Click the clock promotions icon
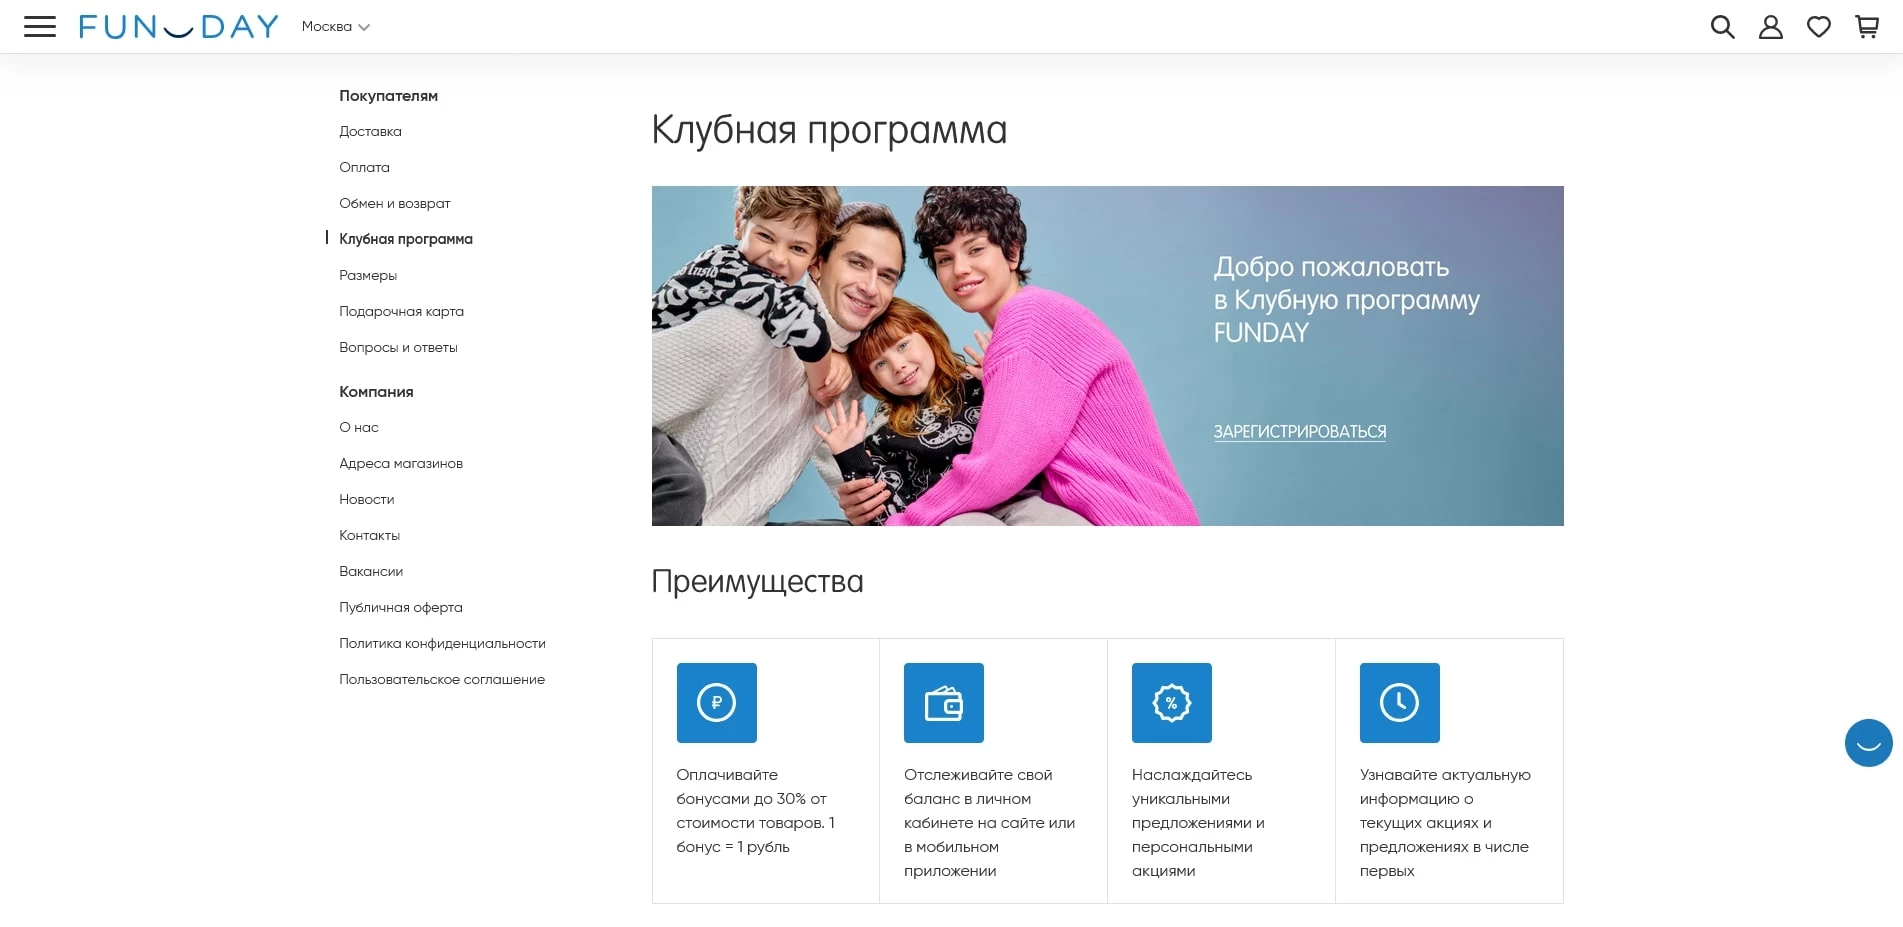The width and height of the screenshot is (1903, 927). tap(1399, 703)
